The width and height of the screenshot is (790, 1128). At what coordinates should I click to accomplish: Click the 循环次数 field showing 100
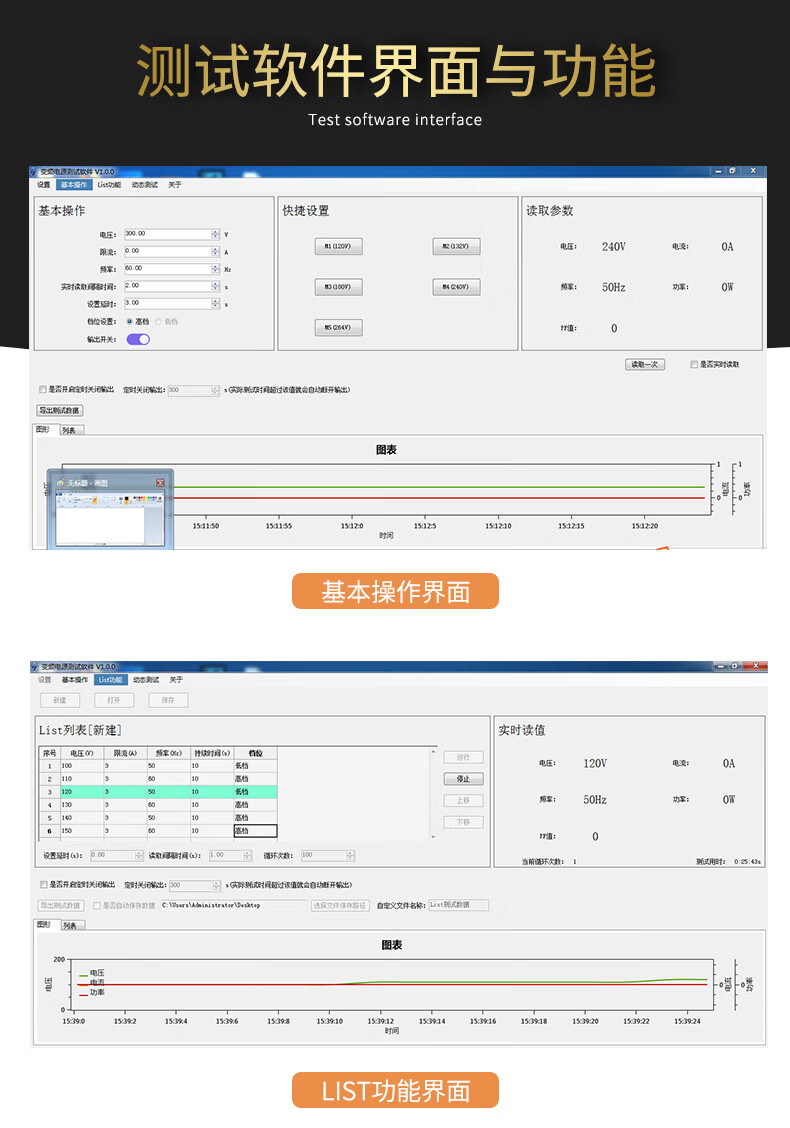point(324,855)
